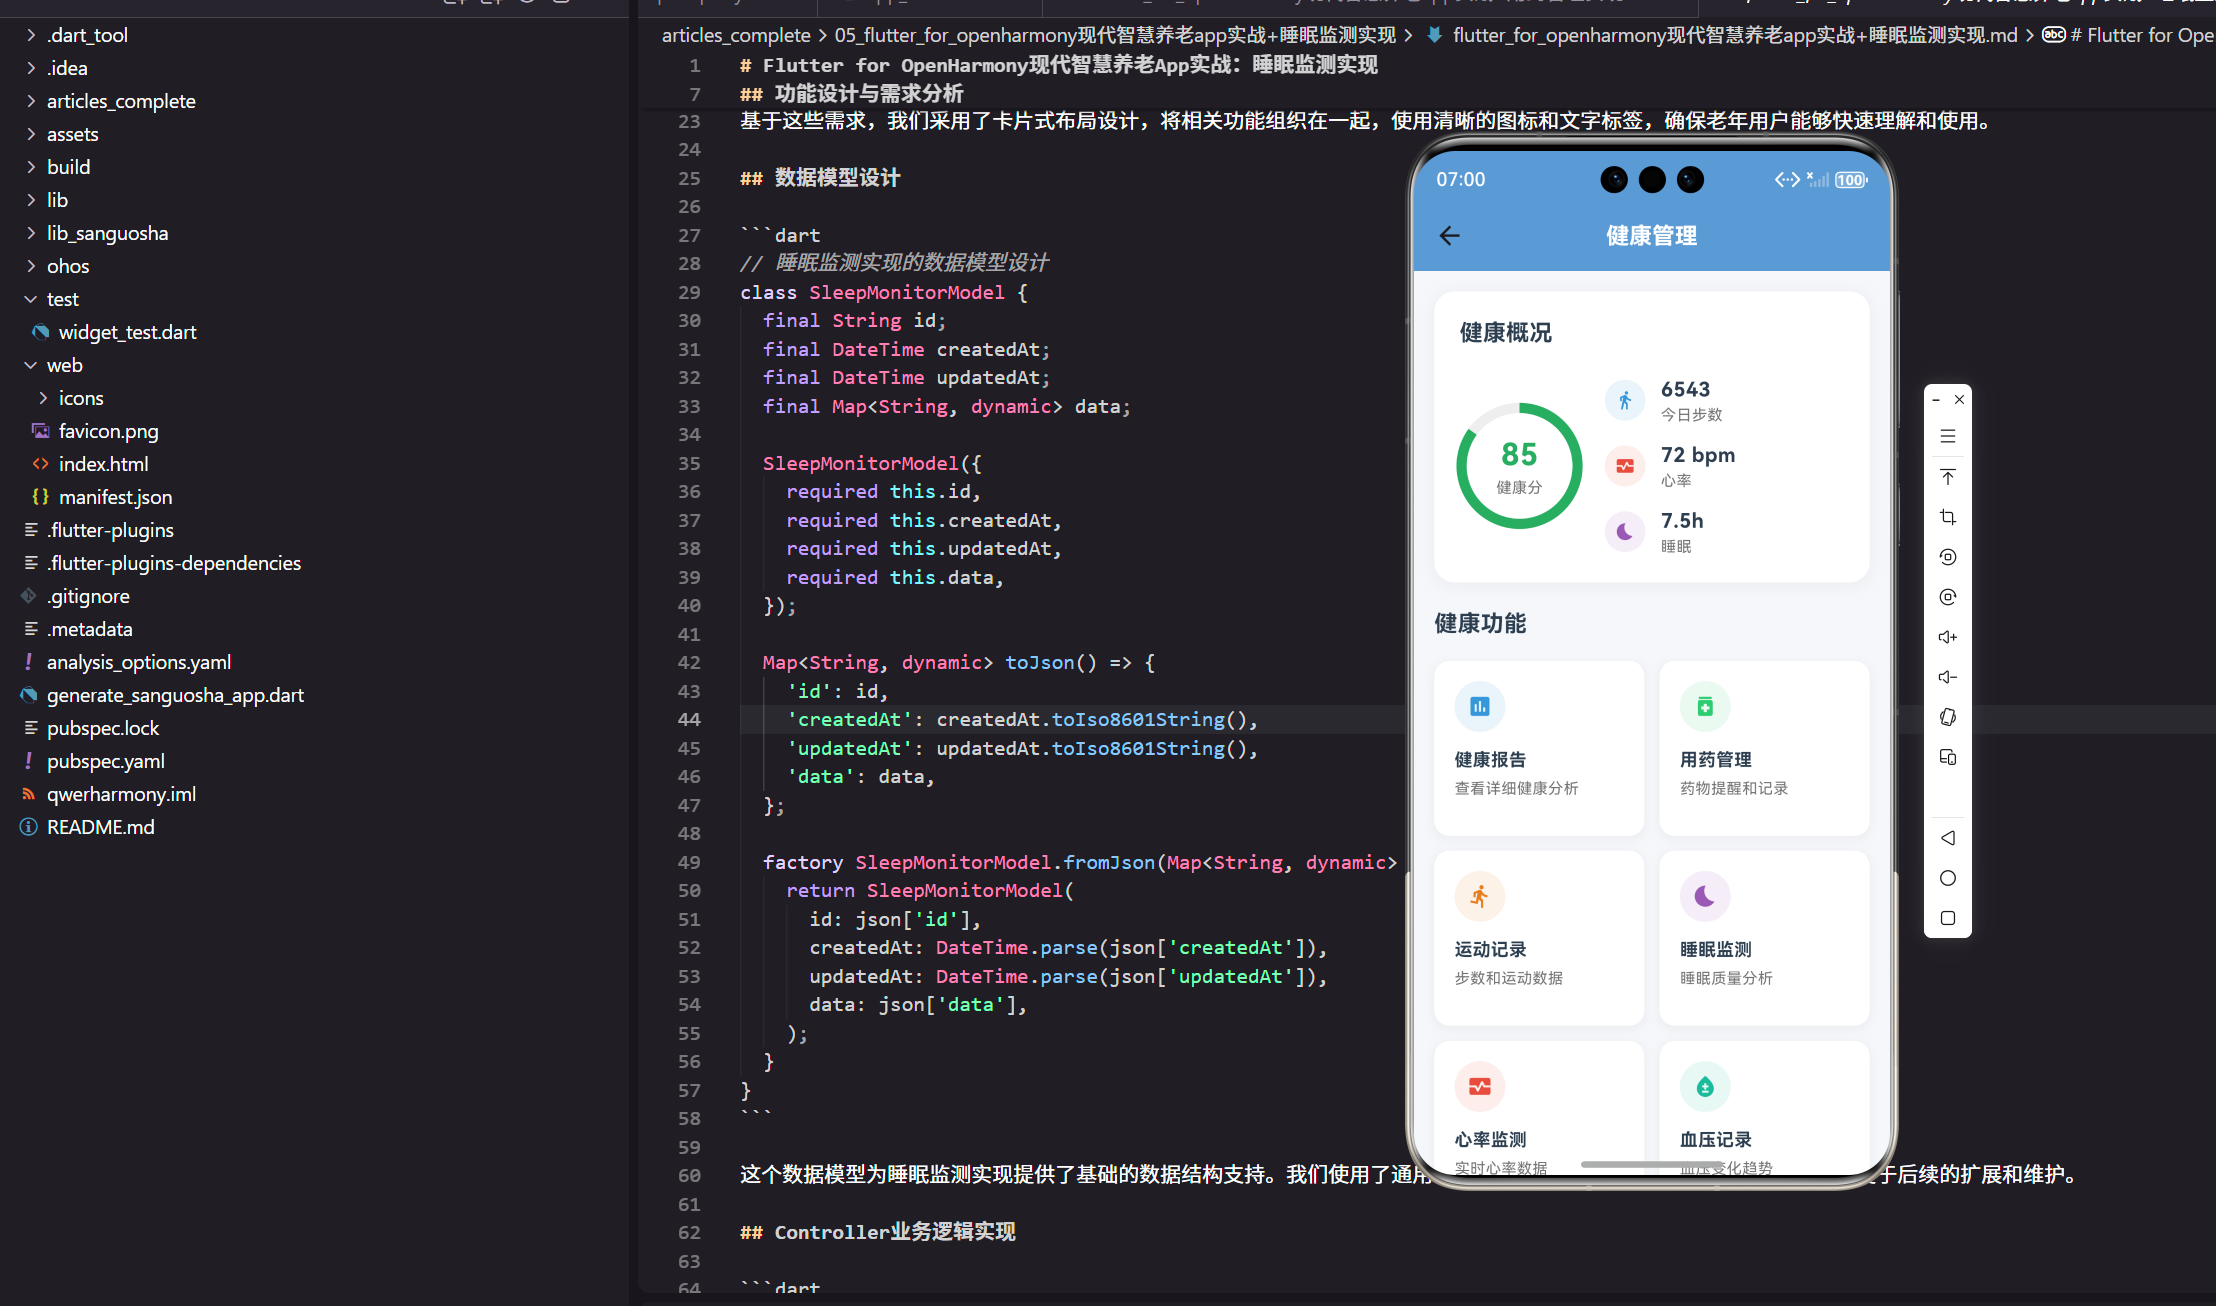
Task: Tap the 血压记录 droplet icon
Action: coord(1705,1087)
